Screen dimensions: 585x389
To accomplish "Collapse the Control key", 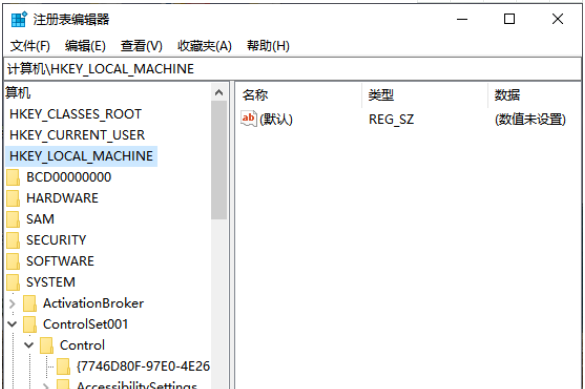I will click(29, 345).
